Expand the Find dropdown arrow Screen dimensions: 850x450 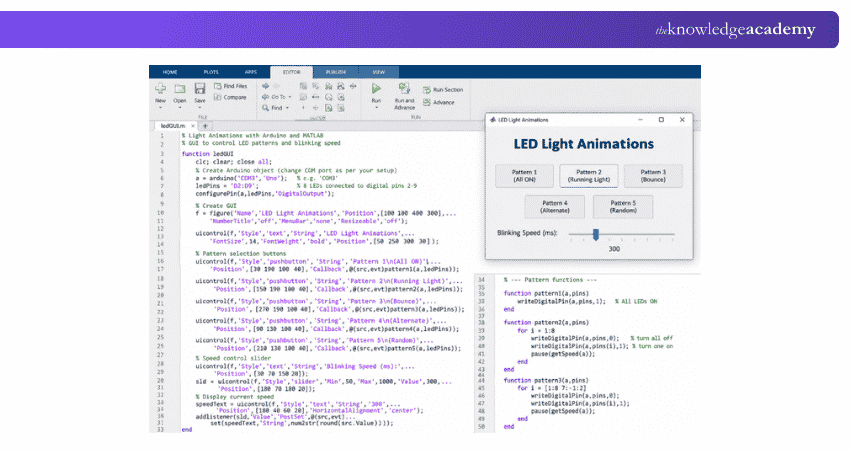(x=287, y=108)
